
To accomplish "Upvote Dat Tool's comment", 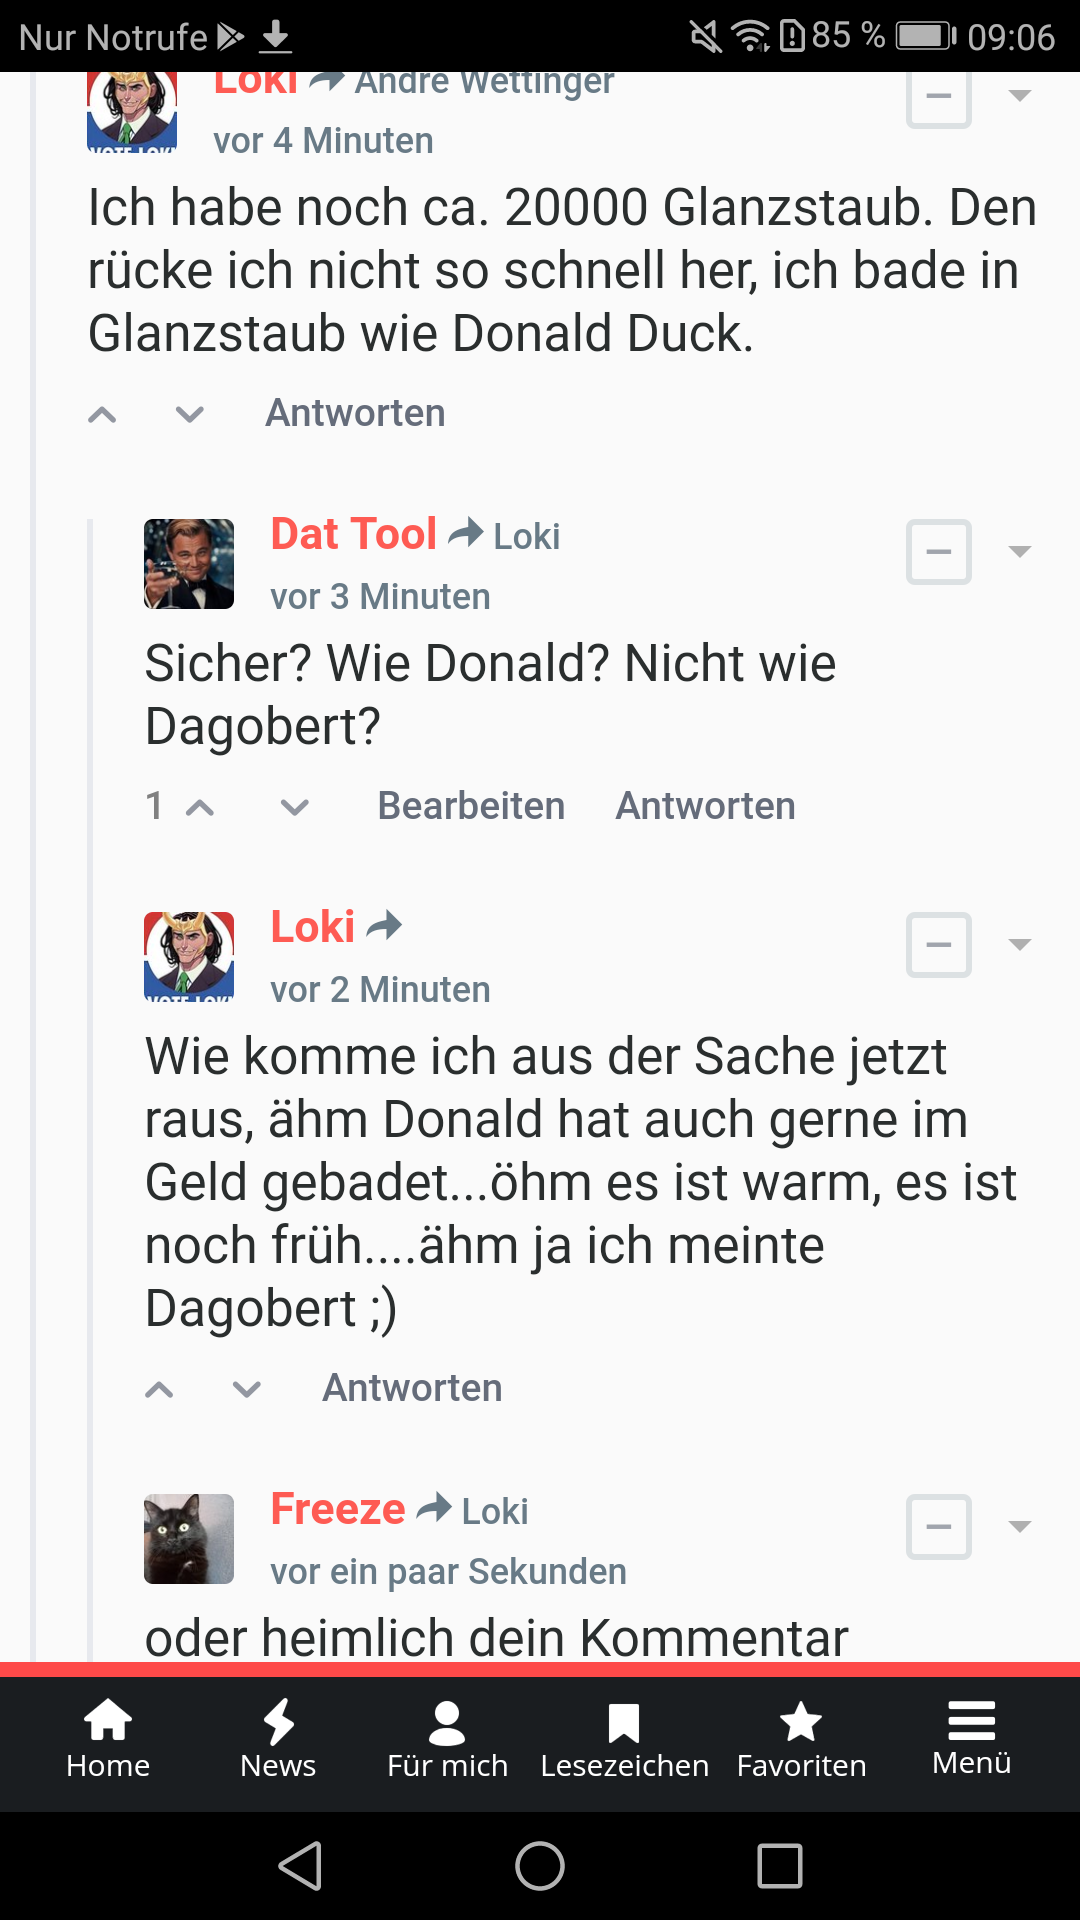I will point(200,807).
